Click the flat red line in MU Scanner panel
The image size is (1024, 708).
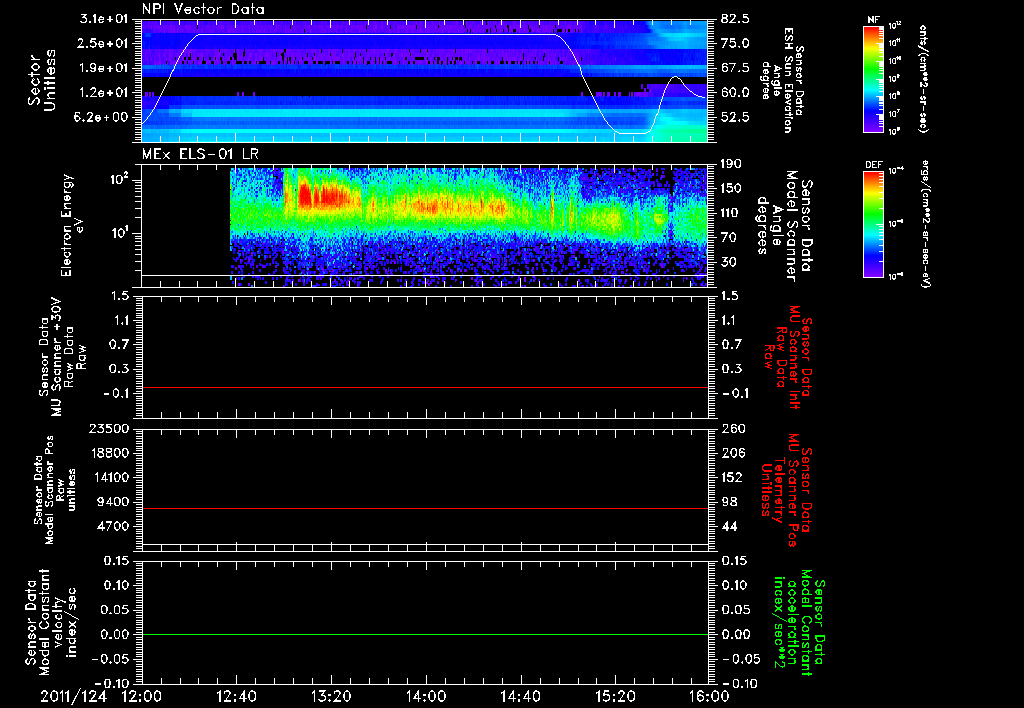tap(425, 387)
